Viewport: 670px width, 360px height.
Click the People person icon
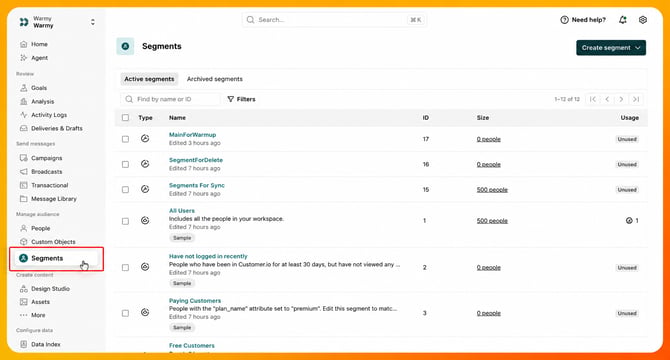tap(24, 228)
